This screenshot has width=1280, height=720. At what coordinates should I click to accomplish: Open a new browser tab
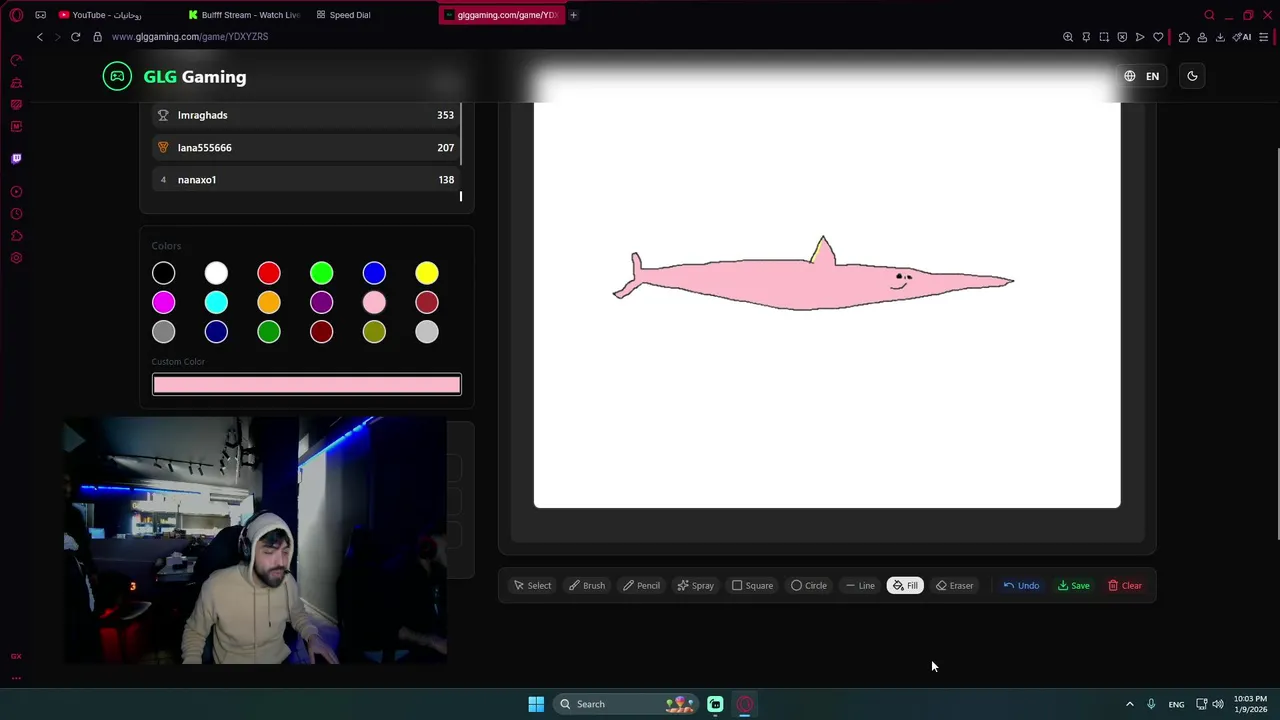573,15
